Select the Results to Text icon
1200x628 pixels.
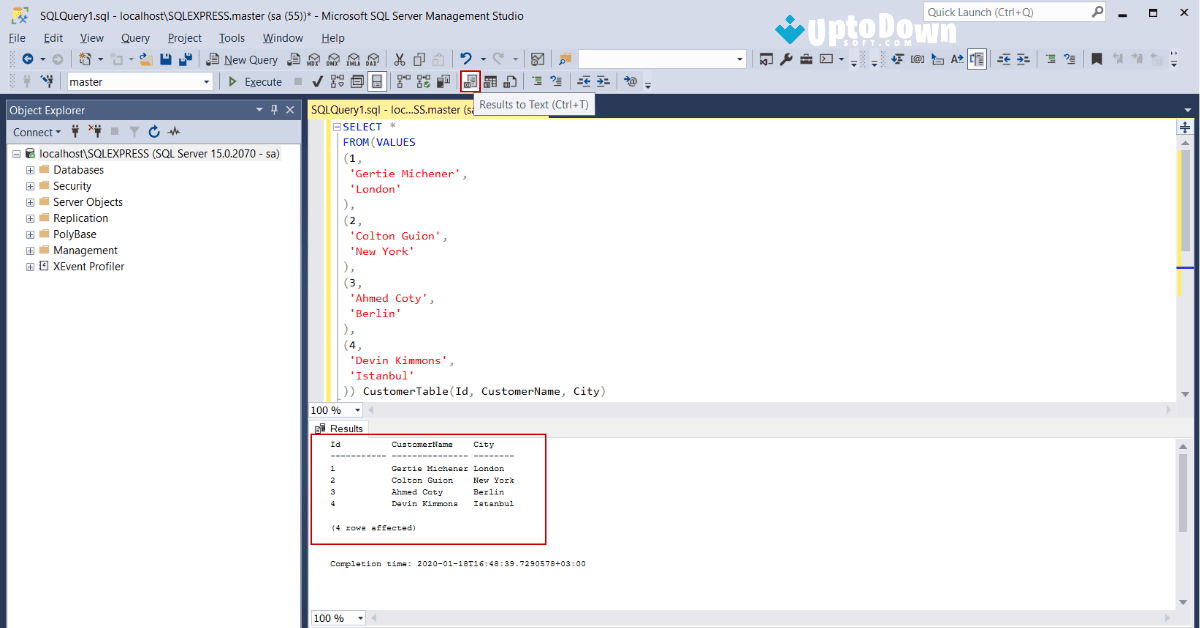(x=470, y=81)
